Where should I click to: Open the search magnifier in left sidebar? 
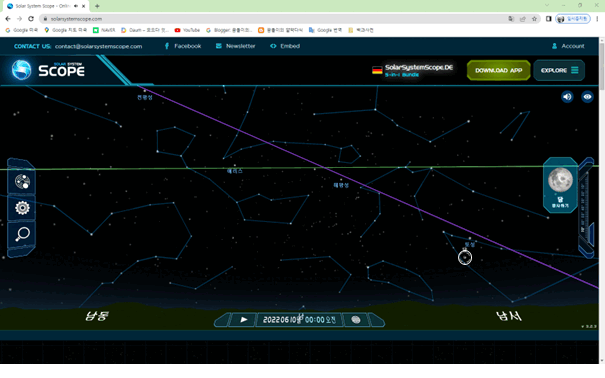pyautogui.click(x=22, y=234)
